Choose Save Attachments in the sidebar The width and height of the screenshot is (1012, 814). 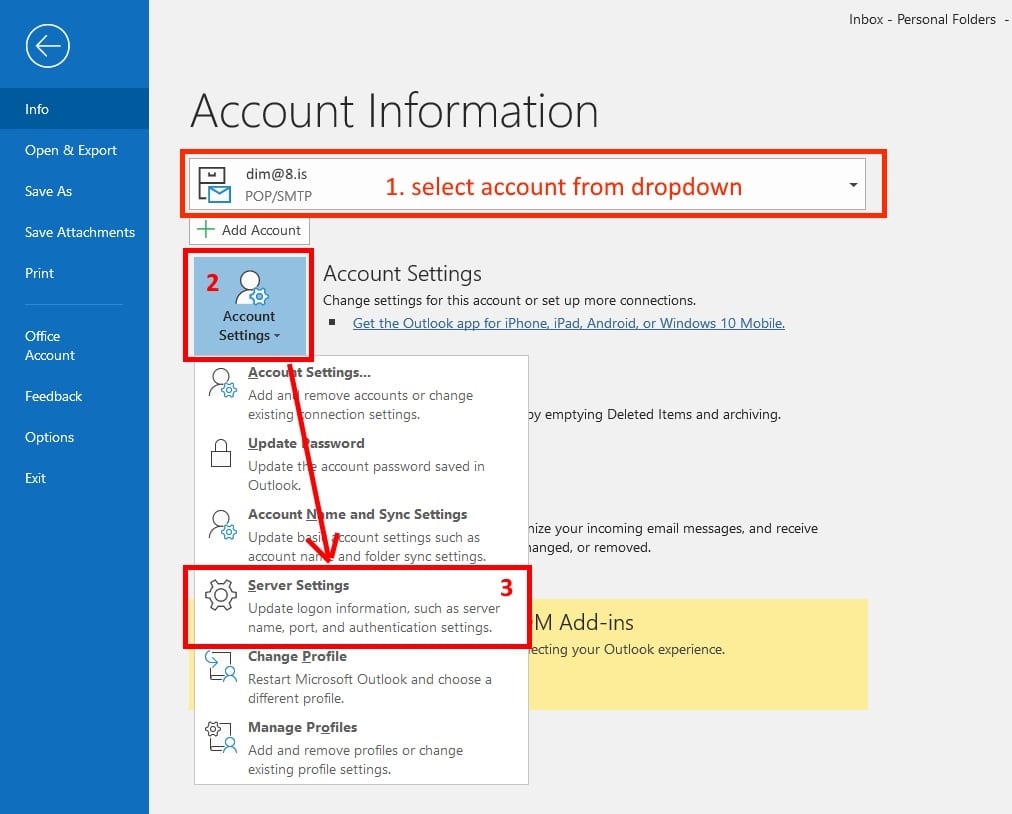pos(74,232)
